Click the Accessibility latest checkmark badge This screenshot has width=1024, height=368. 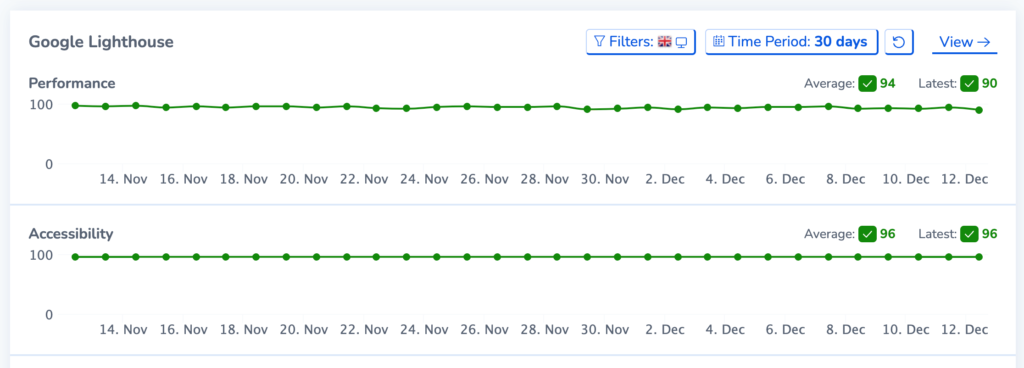[969, 234]
